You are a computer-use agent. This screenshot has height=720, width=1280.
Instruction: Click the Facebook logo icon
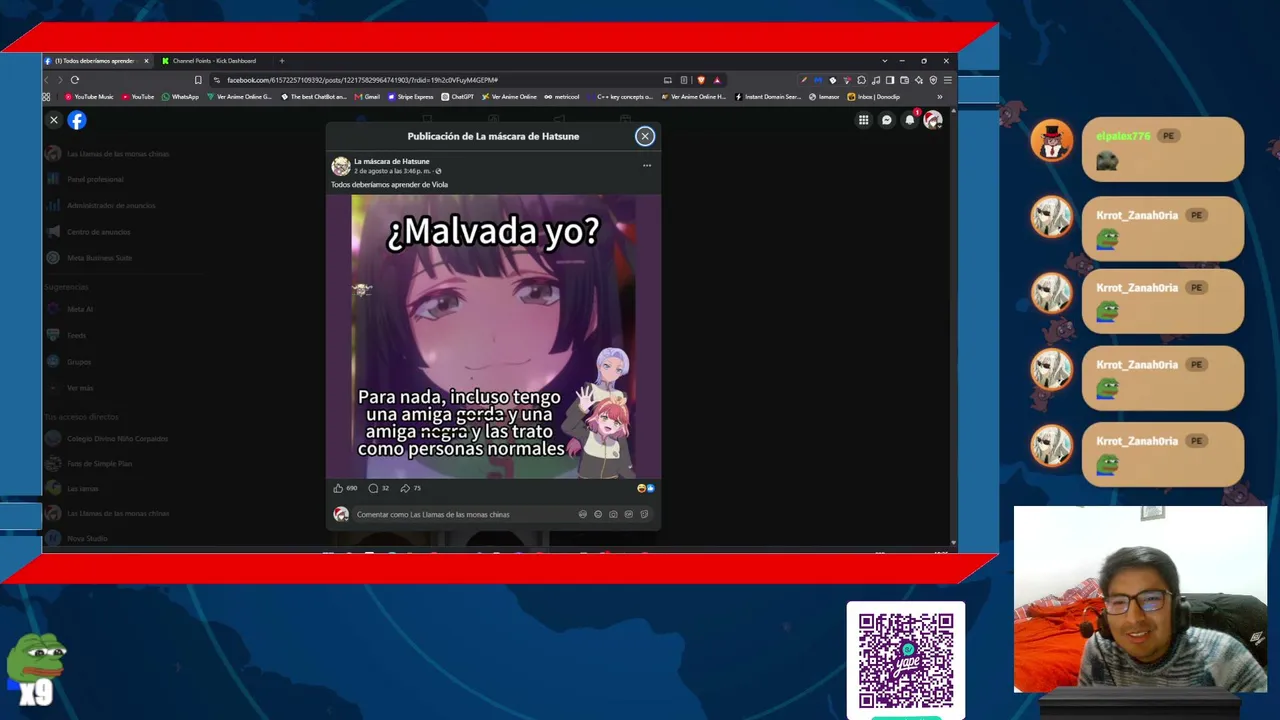tap(77, 120)
